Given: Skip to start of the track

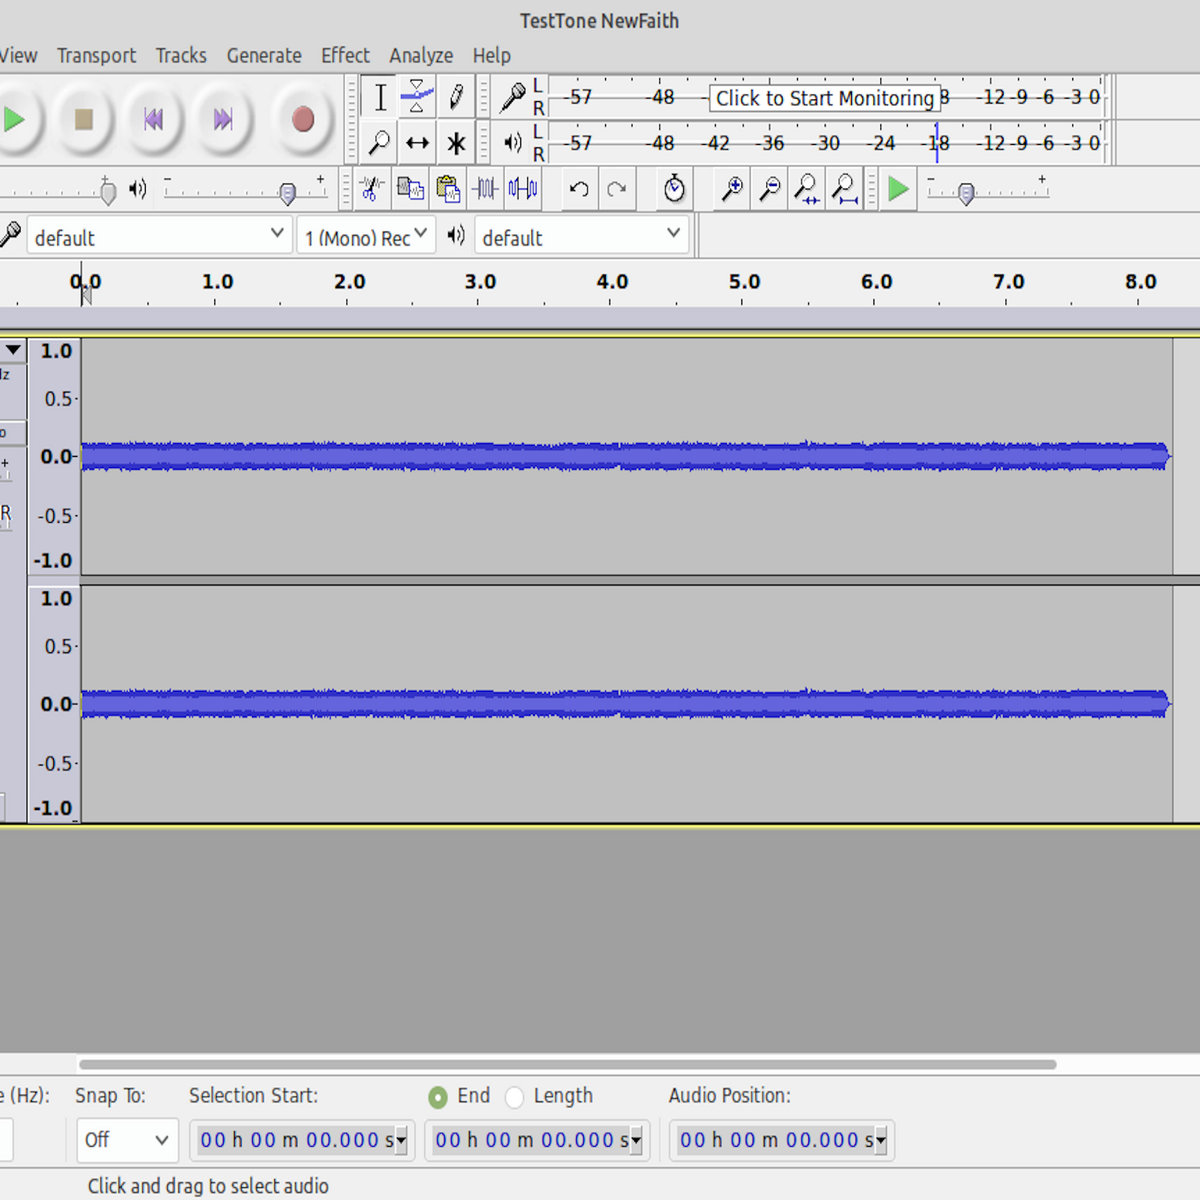Looking at the screenshot, I should pos(153,120).
